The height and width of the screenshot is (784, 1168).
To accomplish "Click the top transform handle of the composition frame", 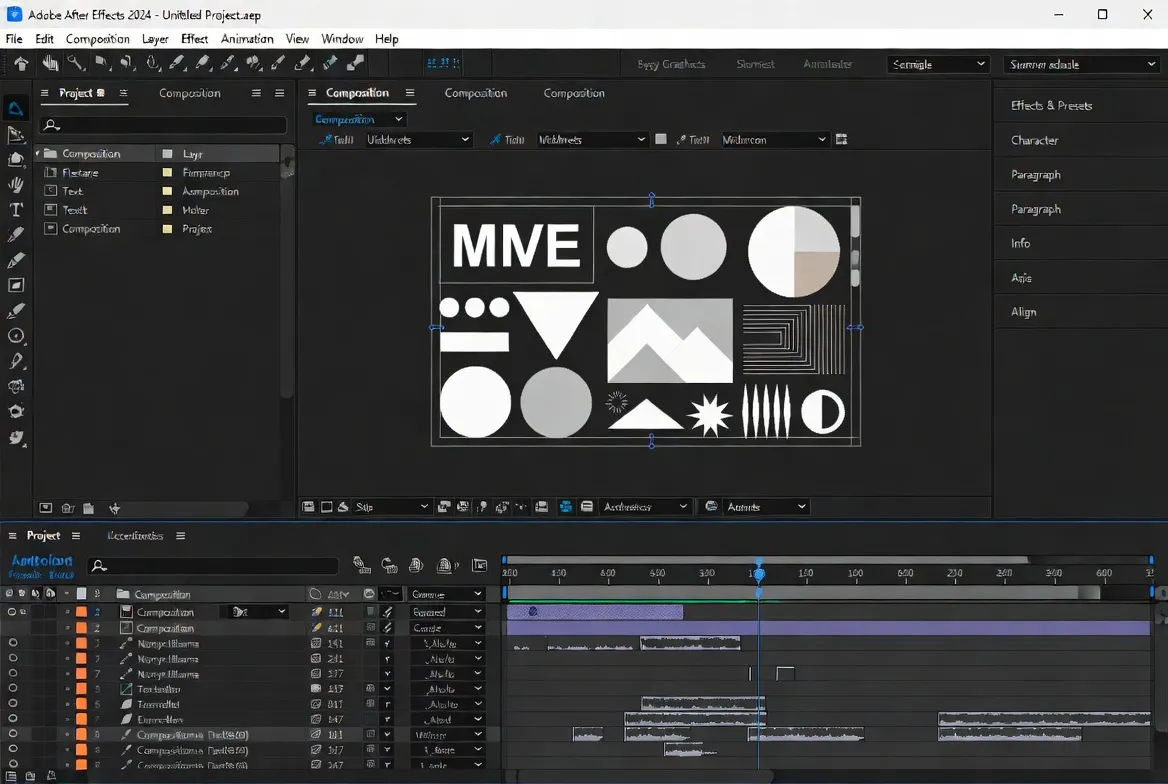I will tap(652, 199).
